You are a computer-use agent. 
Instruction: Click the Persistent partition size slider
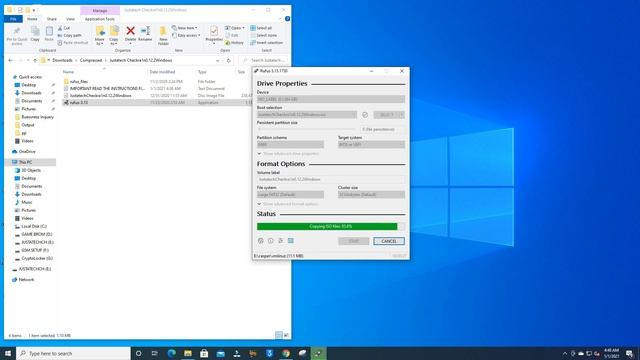tap(306, 129)
